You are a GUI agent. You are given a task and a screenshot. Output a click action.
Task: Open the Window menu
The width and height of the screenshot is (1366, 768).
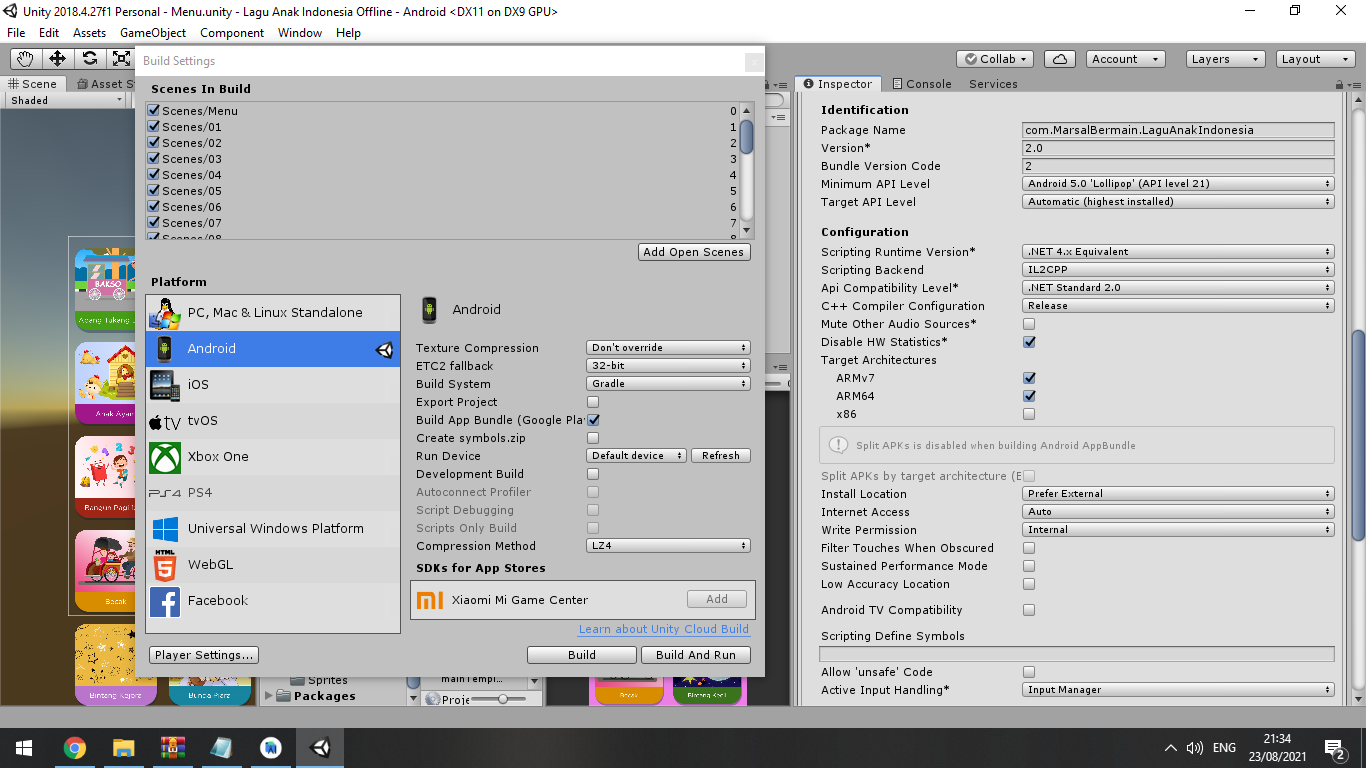pos(300,33)
